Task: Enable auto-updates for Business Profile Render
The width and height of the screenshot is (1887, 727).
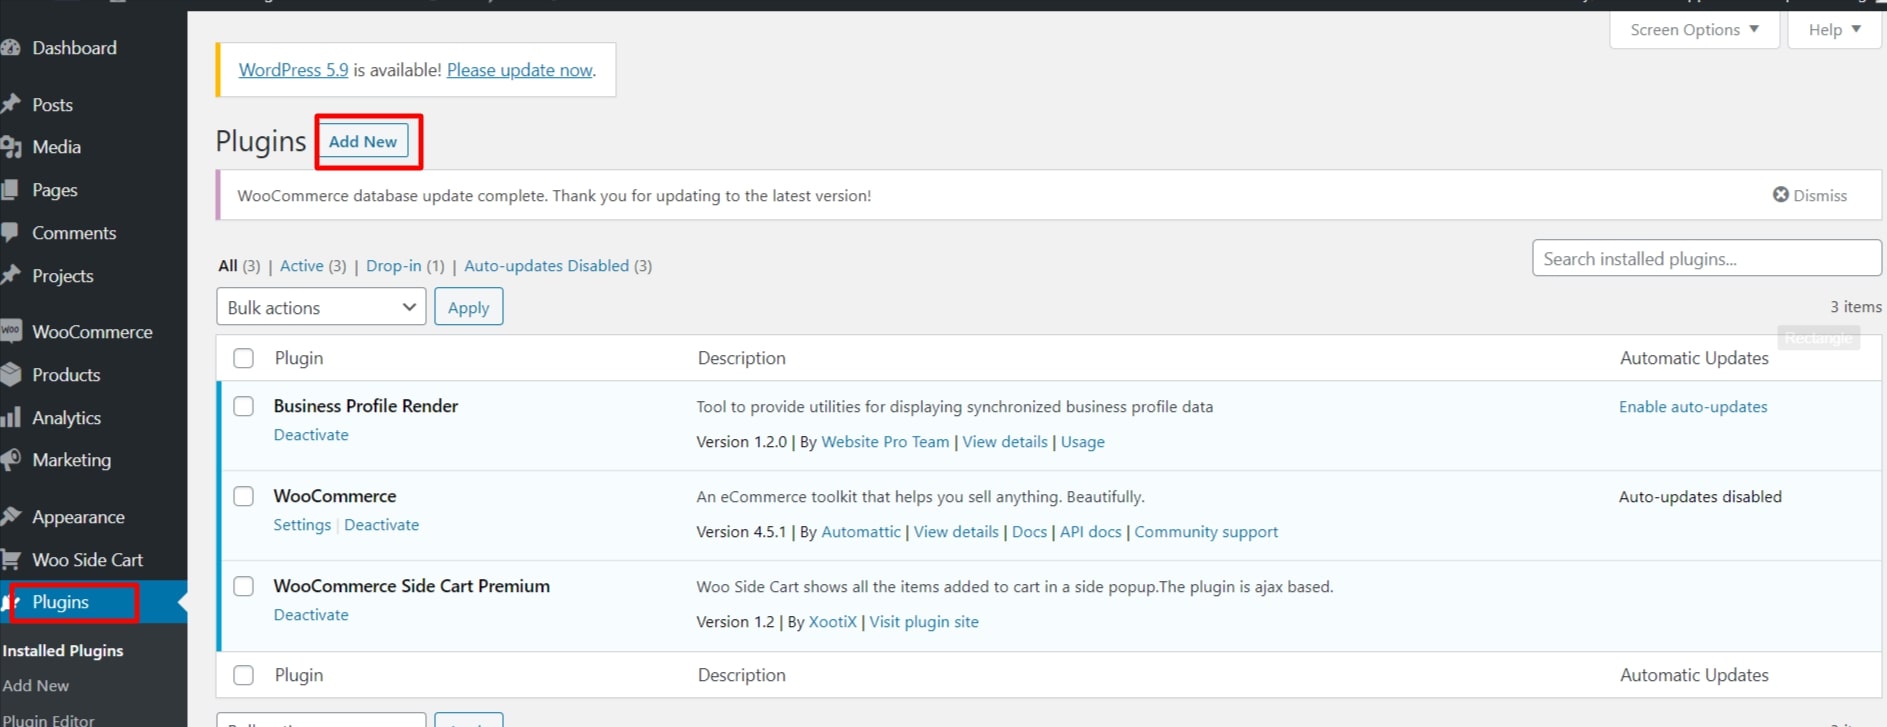Action: [1692, 407]
